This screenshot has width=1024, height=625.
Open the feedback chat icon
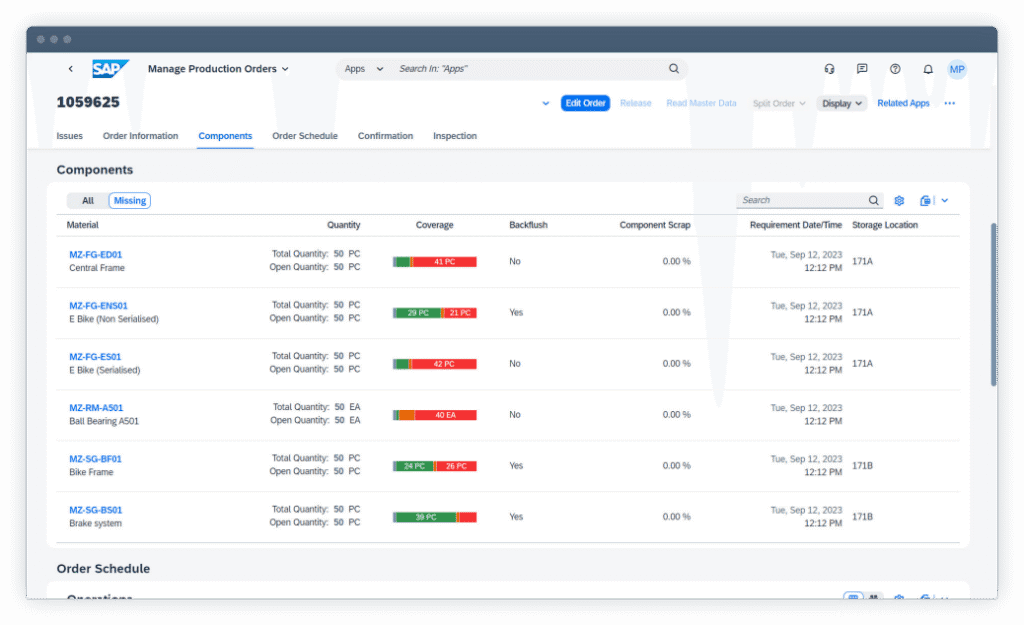click(862, 69)
